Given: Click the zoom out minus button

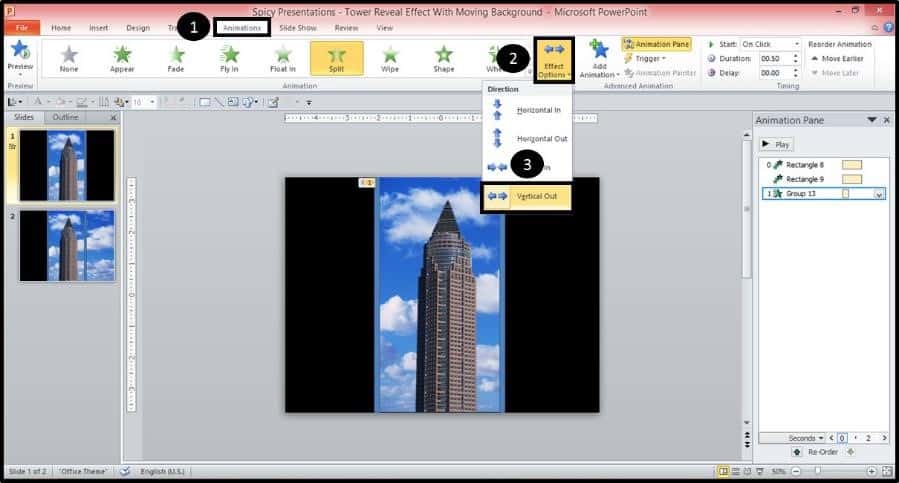Looking at the screenshot, I should (796, 472).
